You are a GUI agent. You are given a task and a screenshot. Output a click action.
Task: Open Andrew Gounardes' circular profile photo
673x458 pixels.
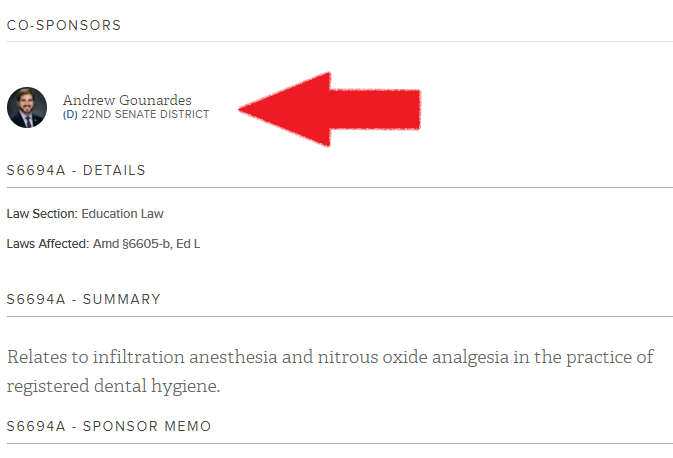click(27, 107)
